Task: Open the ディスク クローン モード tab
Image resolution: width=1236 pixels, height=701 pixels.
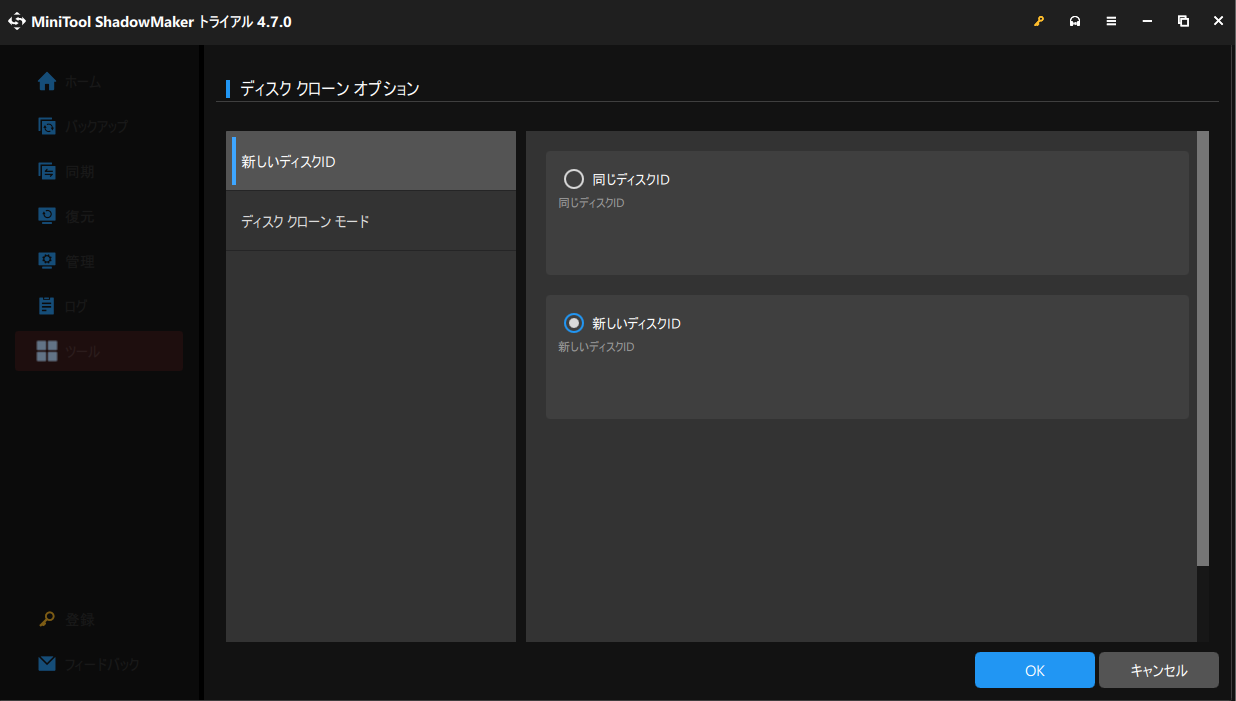Action: pyautogui.click(x=371, y=221)
